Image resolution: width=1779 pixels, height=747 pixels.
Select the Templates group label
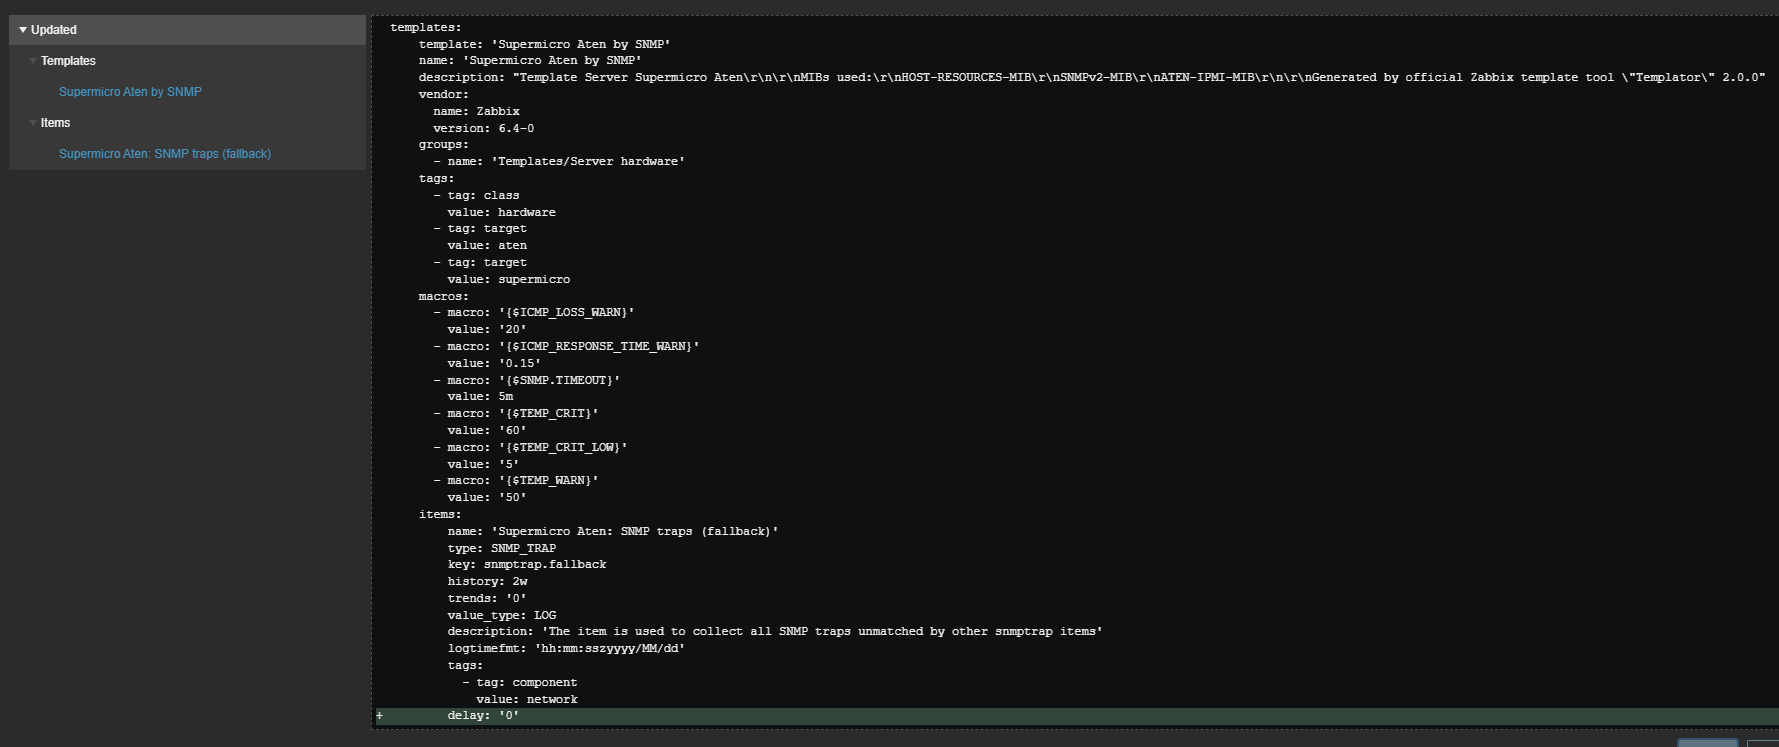68,61
